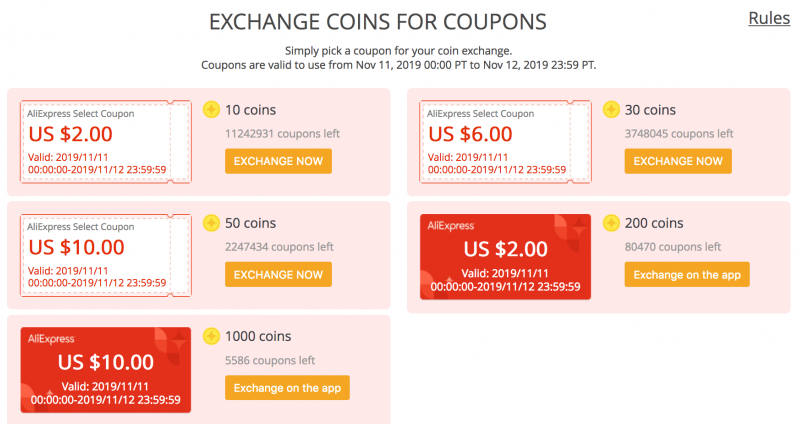Screen dimensions: 800x424
Task: Select the red AliExpress US $2.00 coupon
Action: [505, 257]
